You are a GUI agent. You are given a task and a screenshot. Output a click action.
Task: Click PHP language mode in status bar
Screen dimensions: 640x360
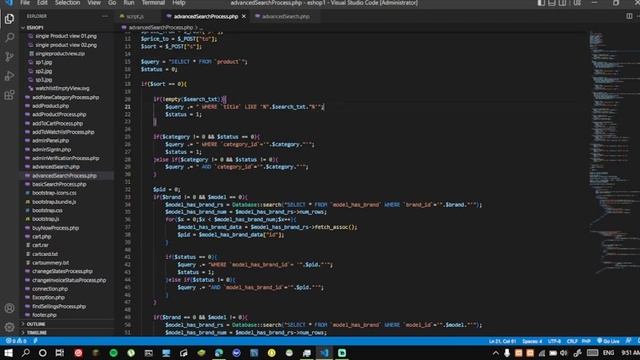(x=586, y=341)
